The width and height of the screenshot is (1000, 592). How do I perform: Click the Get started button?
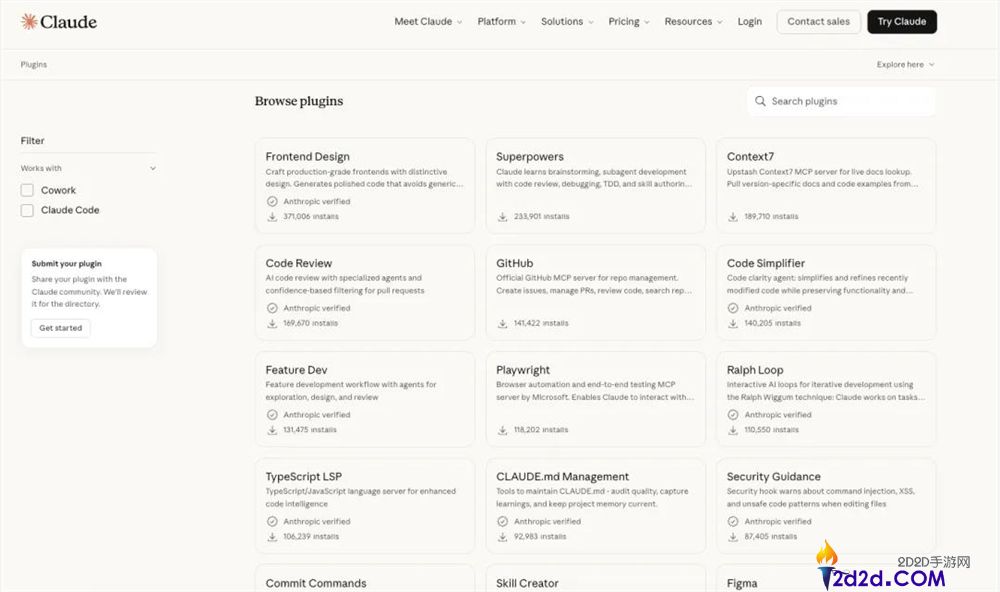tap(61, 328)
